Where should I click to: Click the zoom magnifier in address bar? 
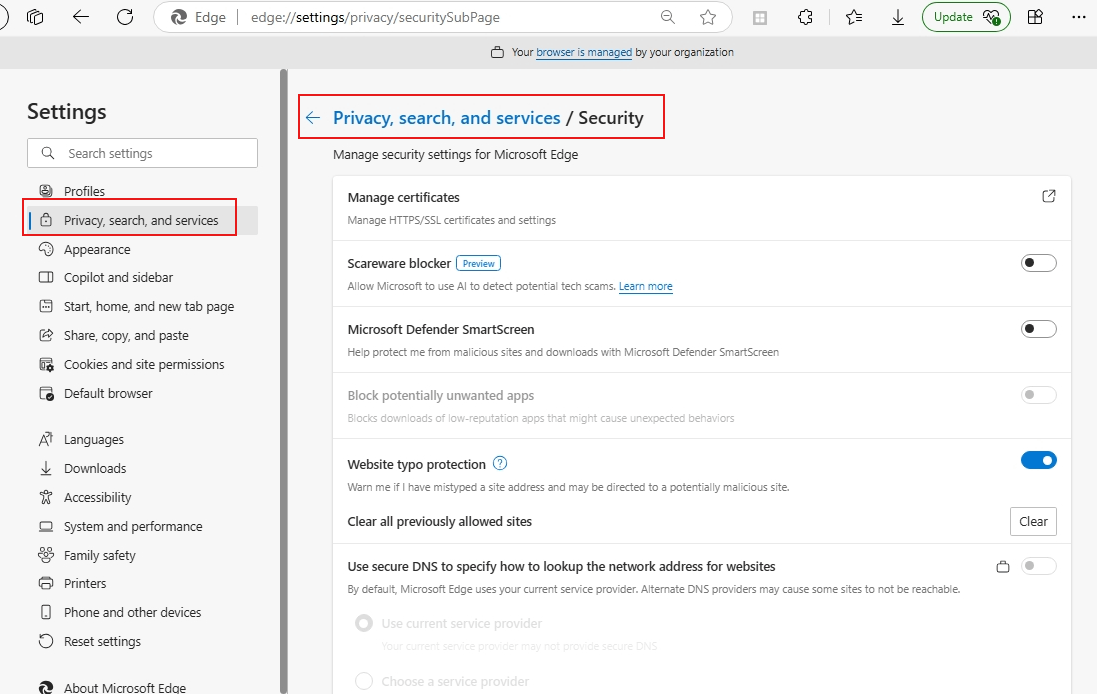point(668,17)
